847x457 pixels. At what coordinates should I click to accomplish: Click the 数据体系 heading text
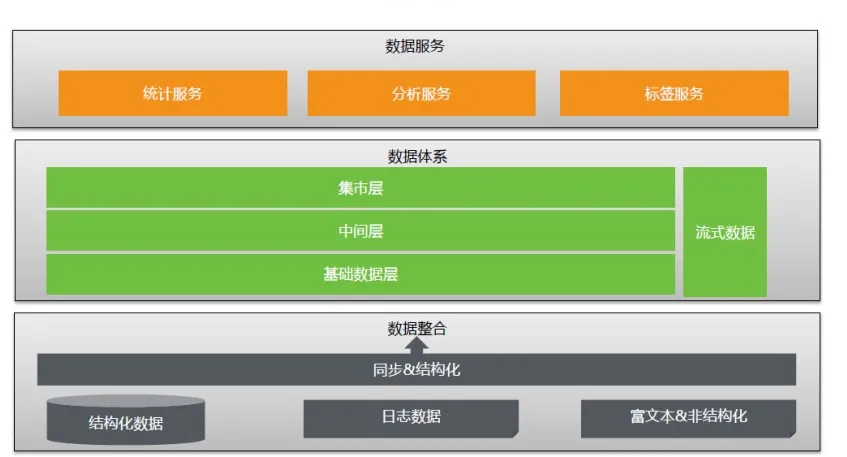coord(417,157)
